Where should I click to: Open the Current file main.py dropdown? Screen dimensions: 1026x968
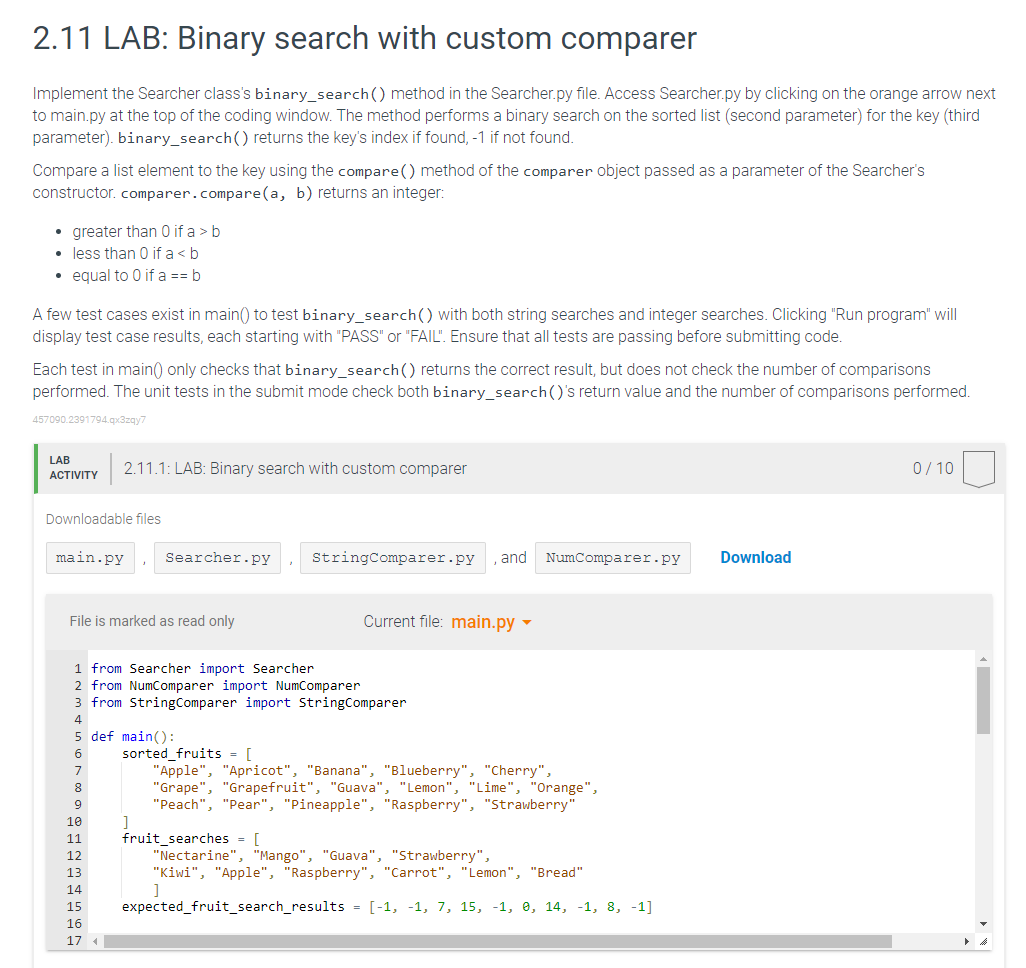coord(491,622)
